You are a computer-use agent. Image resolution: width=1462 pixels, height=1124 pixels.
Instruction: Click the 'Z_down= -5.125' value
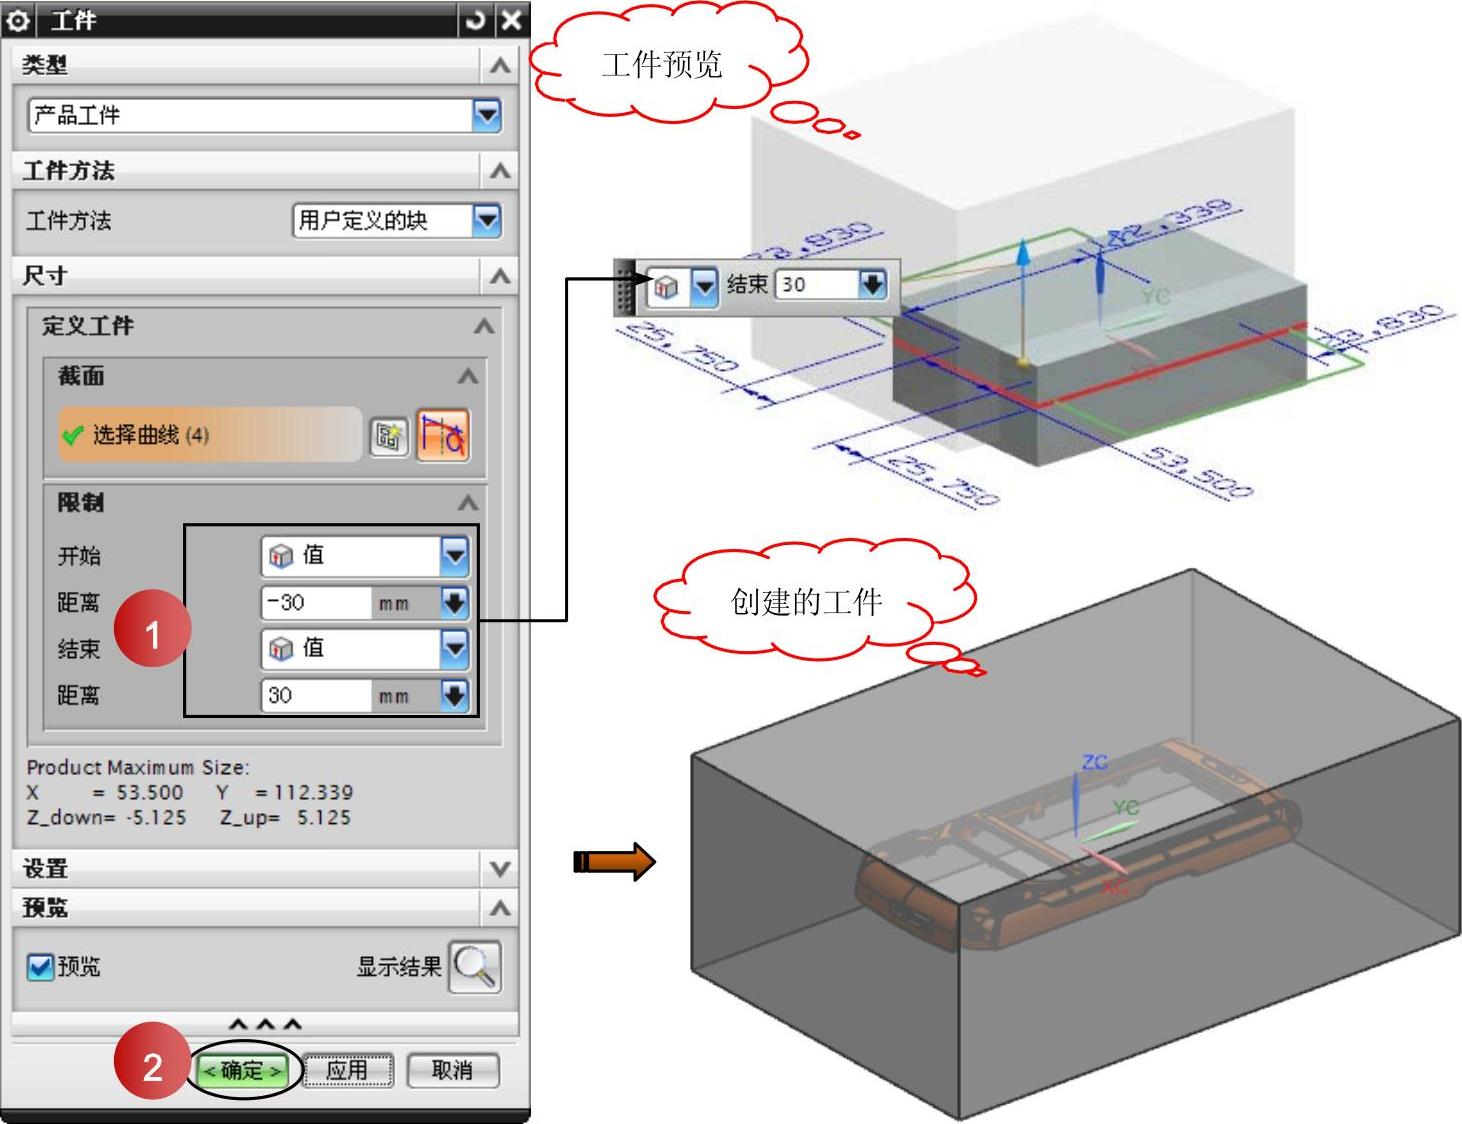coord(106,818)
